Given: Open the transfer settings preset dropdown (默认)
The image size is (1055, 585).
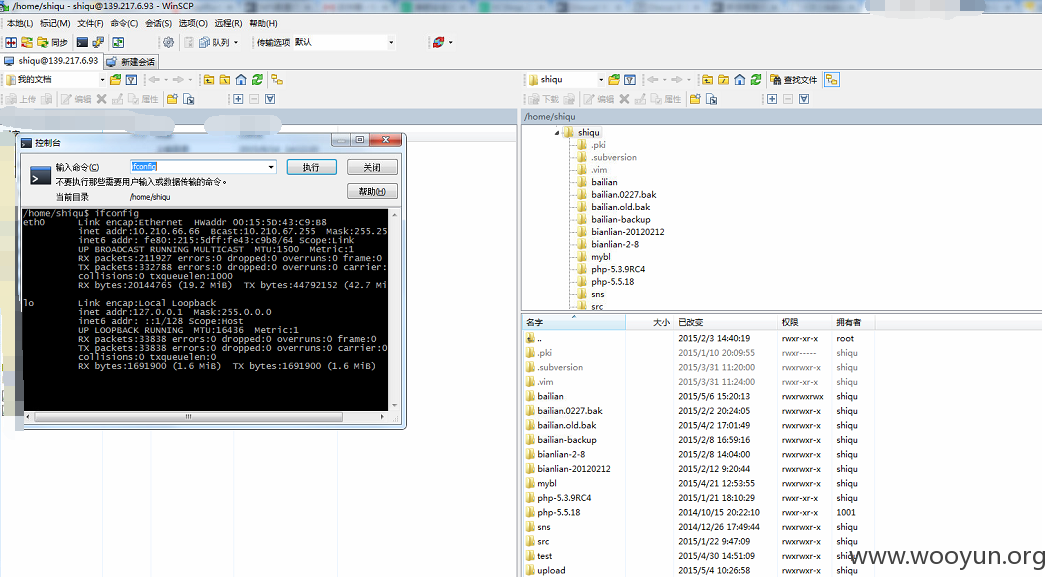Looking at the screenshot, I should [x=344, y=42].
